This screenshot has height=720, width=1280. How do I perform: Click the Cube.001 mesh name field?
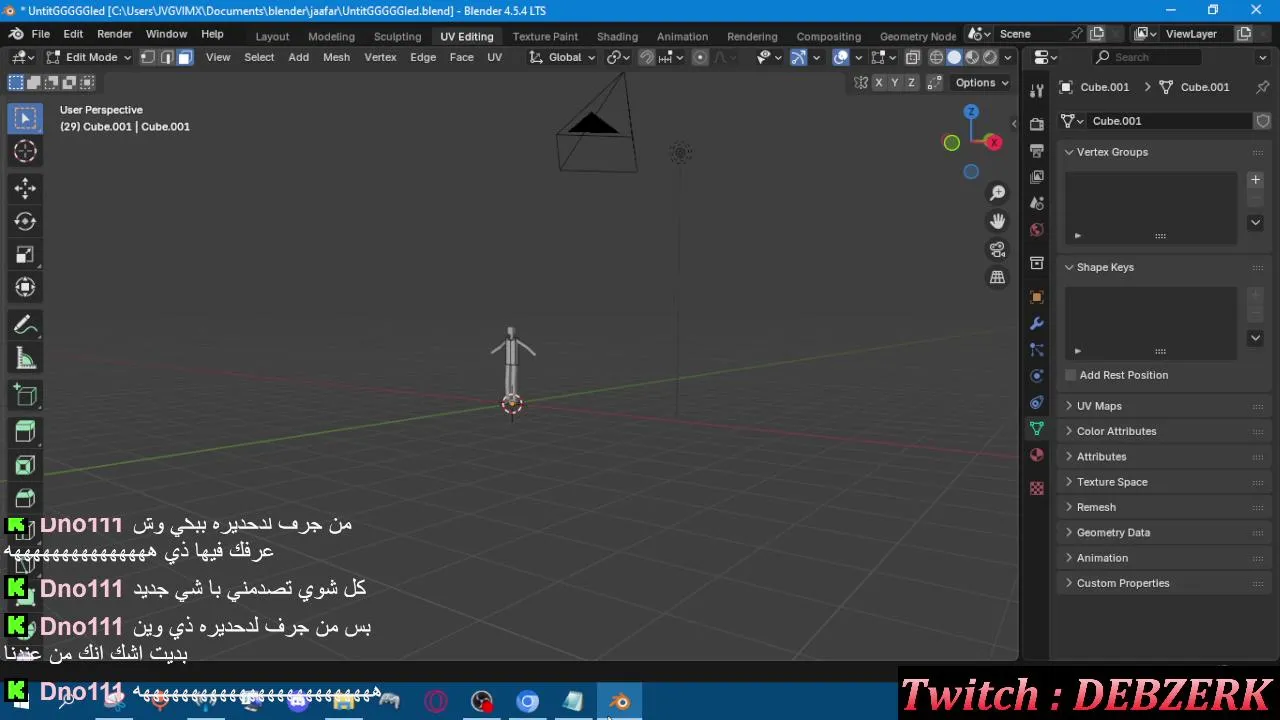[x=1170, y=121]
